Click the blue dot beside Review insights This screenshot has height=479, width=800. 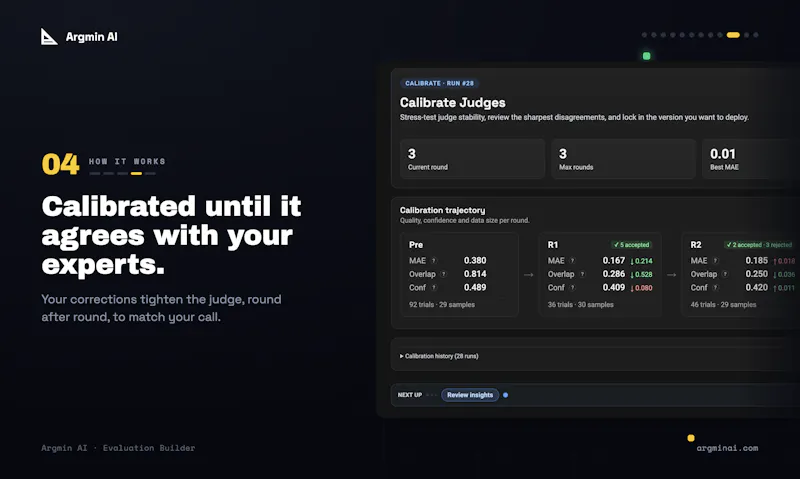[505, 395]
